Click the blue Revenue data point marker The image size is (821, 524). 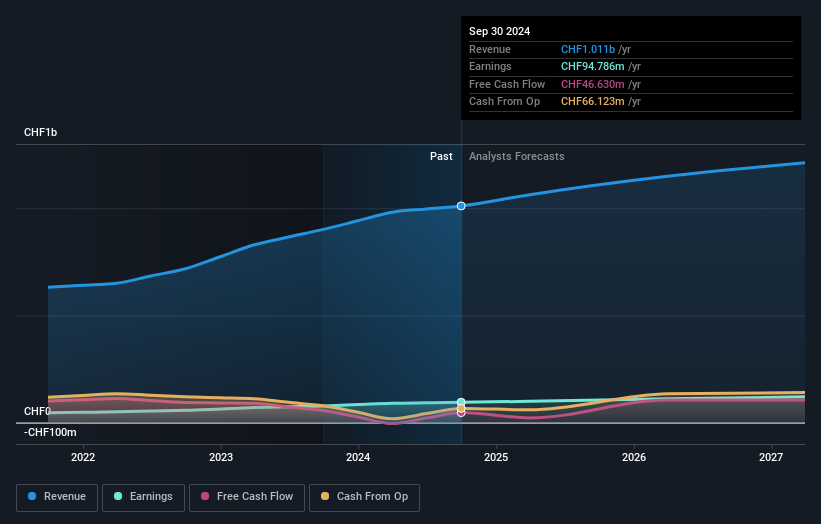(461, 206)
